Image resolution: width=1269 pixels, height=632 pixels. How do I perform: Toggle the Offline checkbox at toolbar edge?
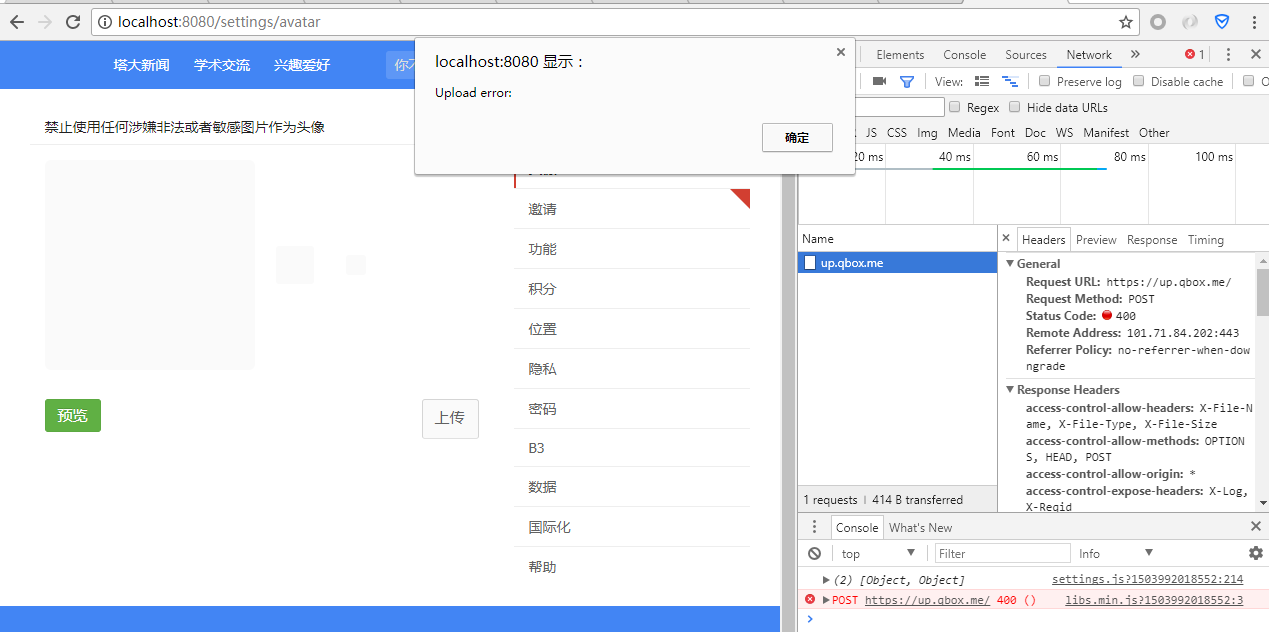pos(1249,81)
